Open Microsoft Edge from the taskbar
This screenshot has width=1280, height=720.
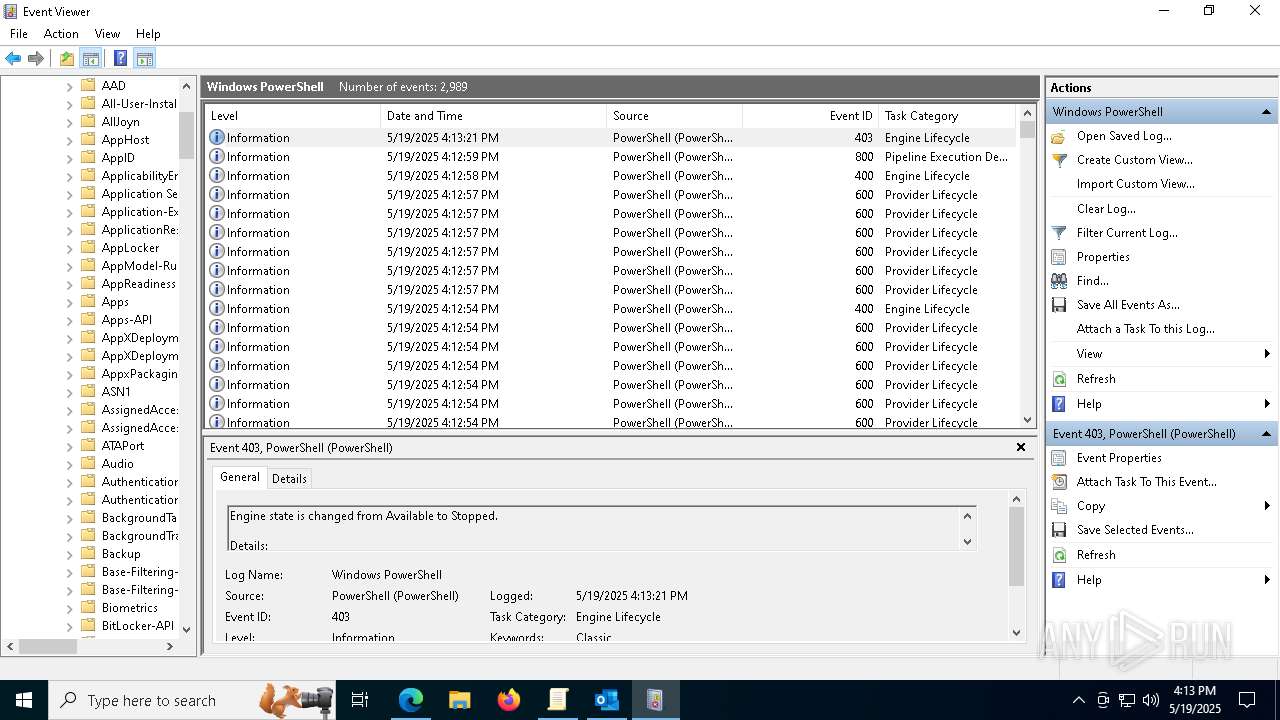click(411, 700)
